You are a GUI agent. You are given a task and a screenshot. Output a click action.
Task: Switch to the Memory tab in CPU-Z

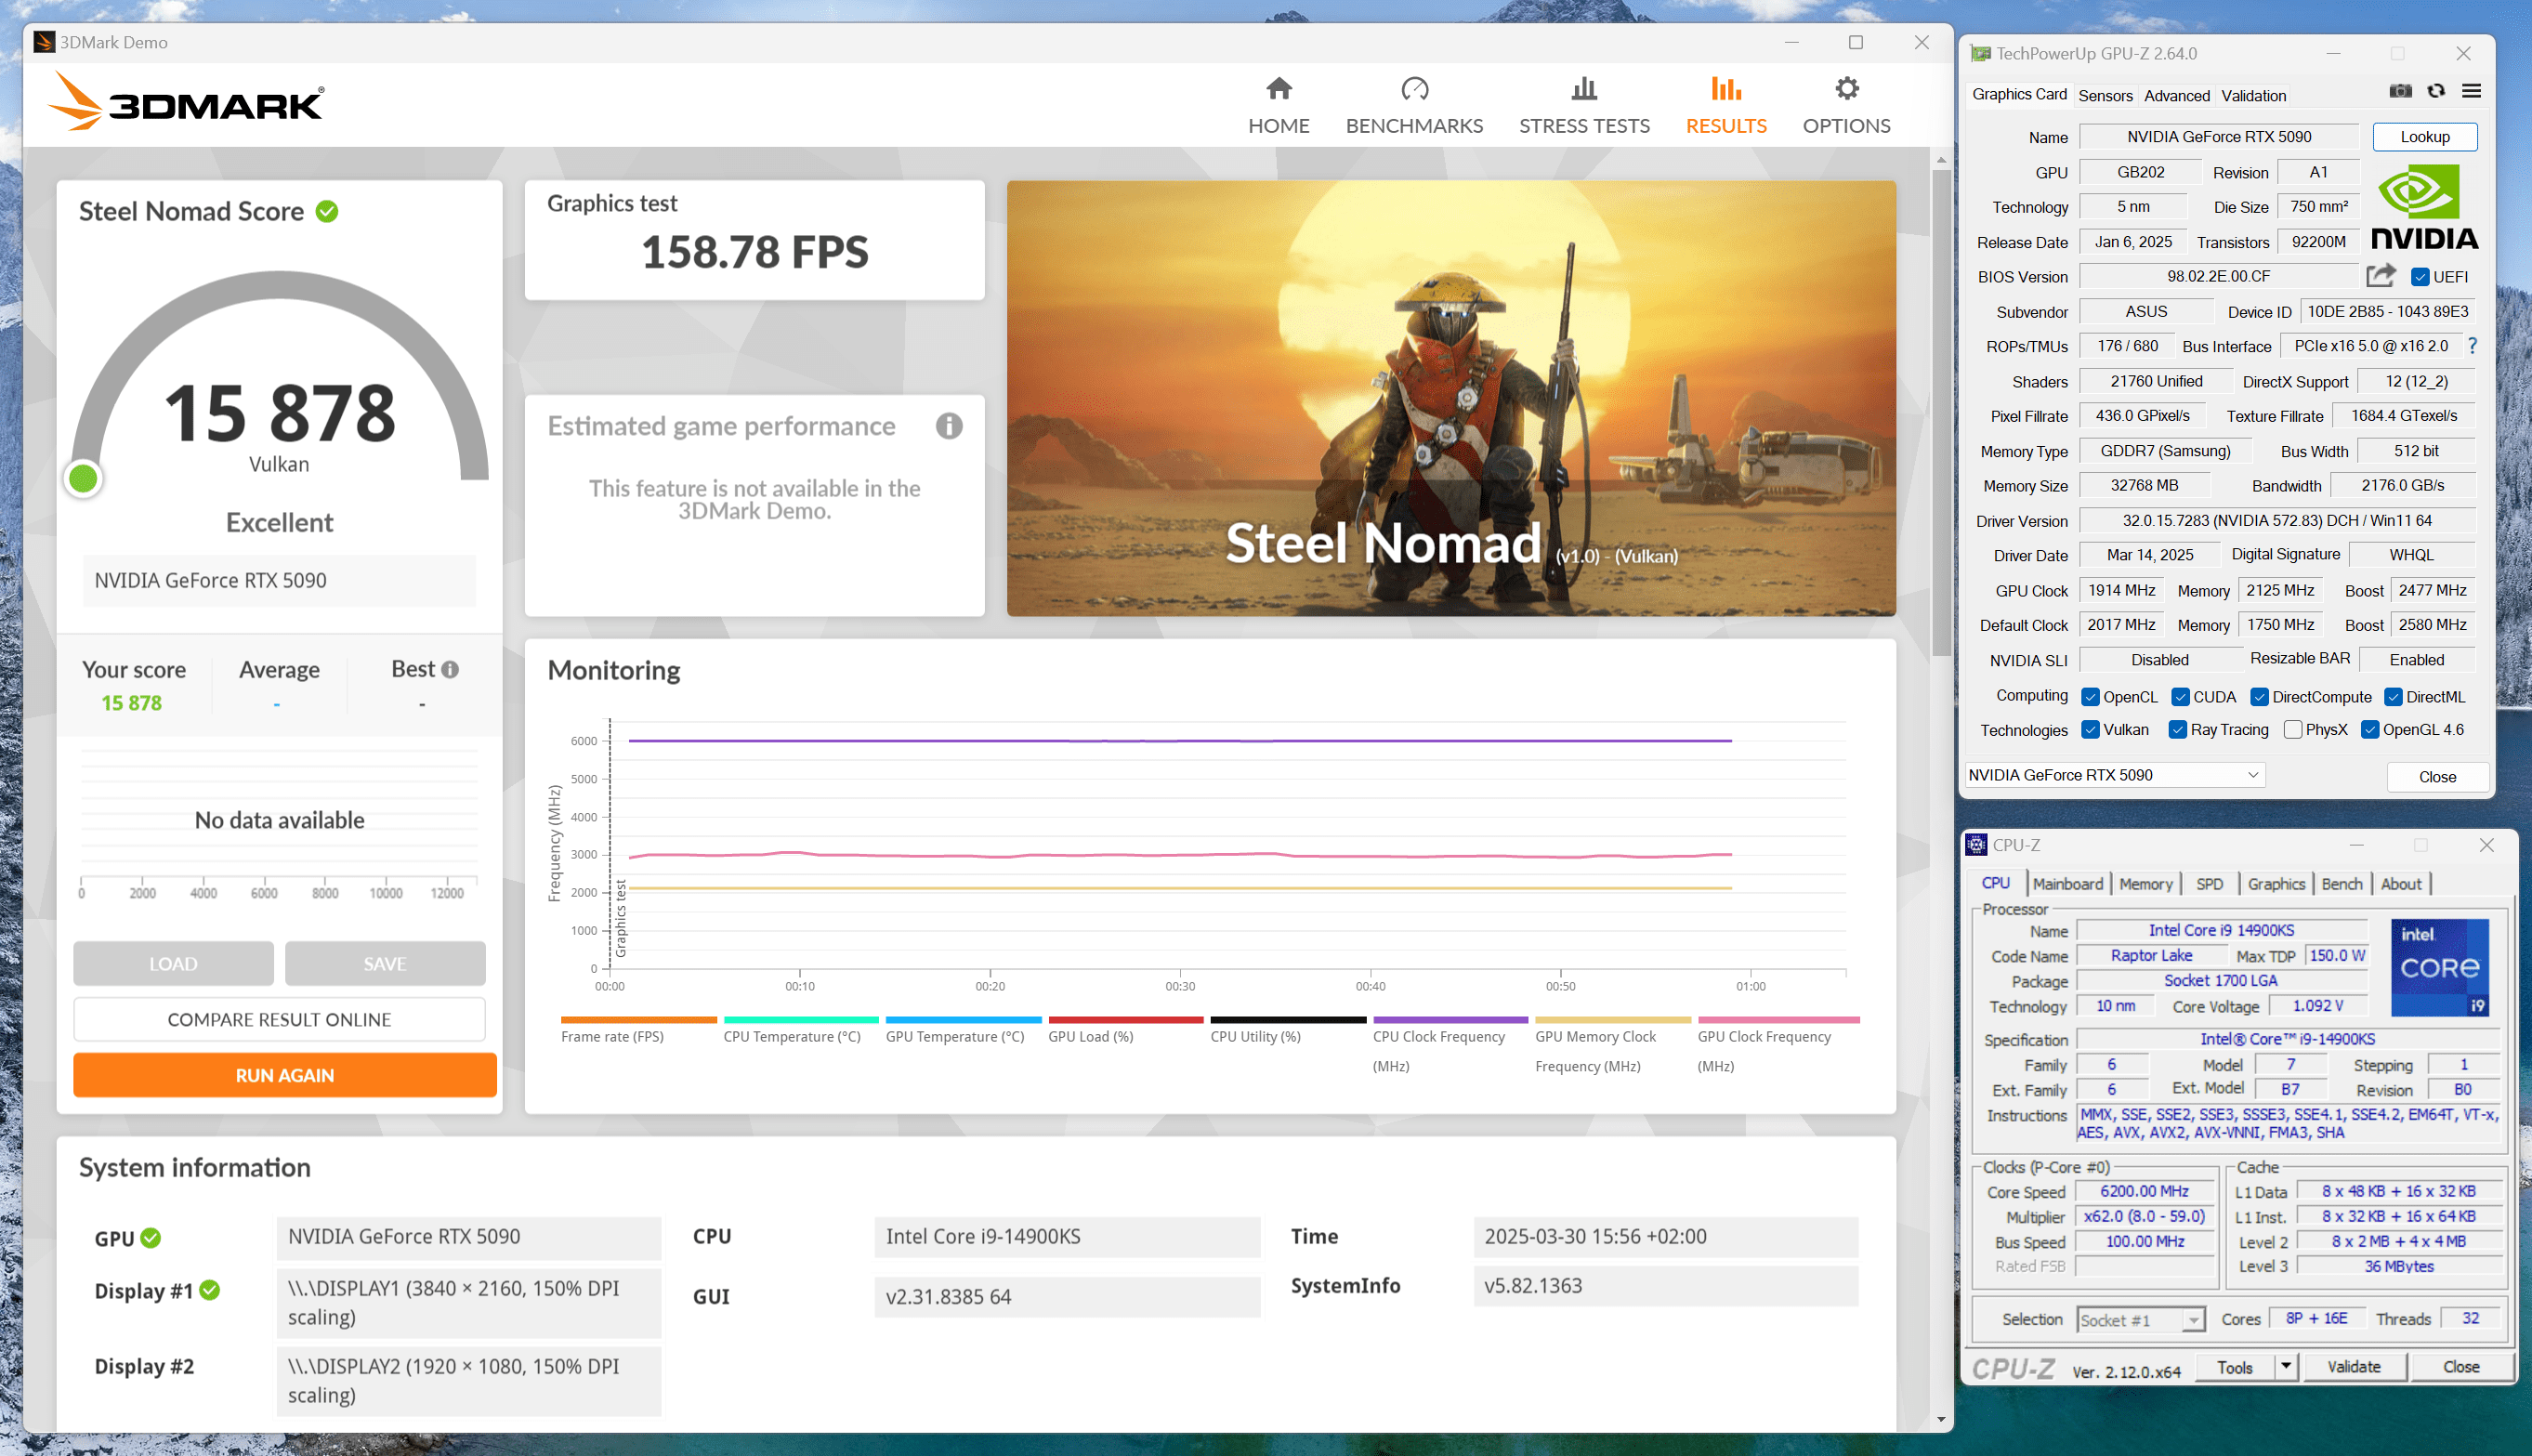(x=2145, y=884)
